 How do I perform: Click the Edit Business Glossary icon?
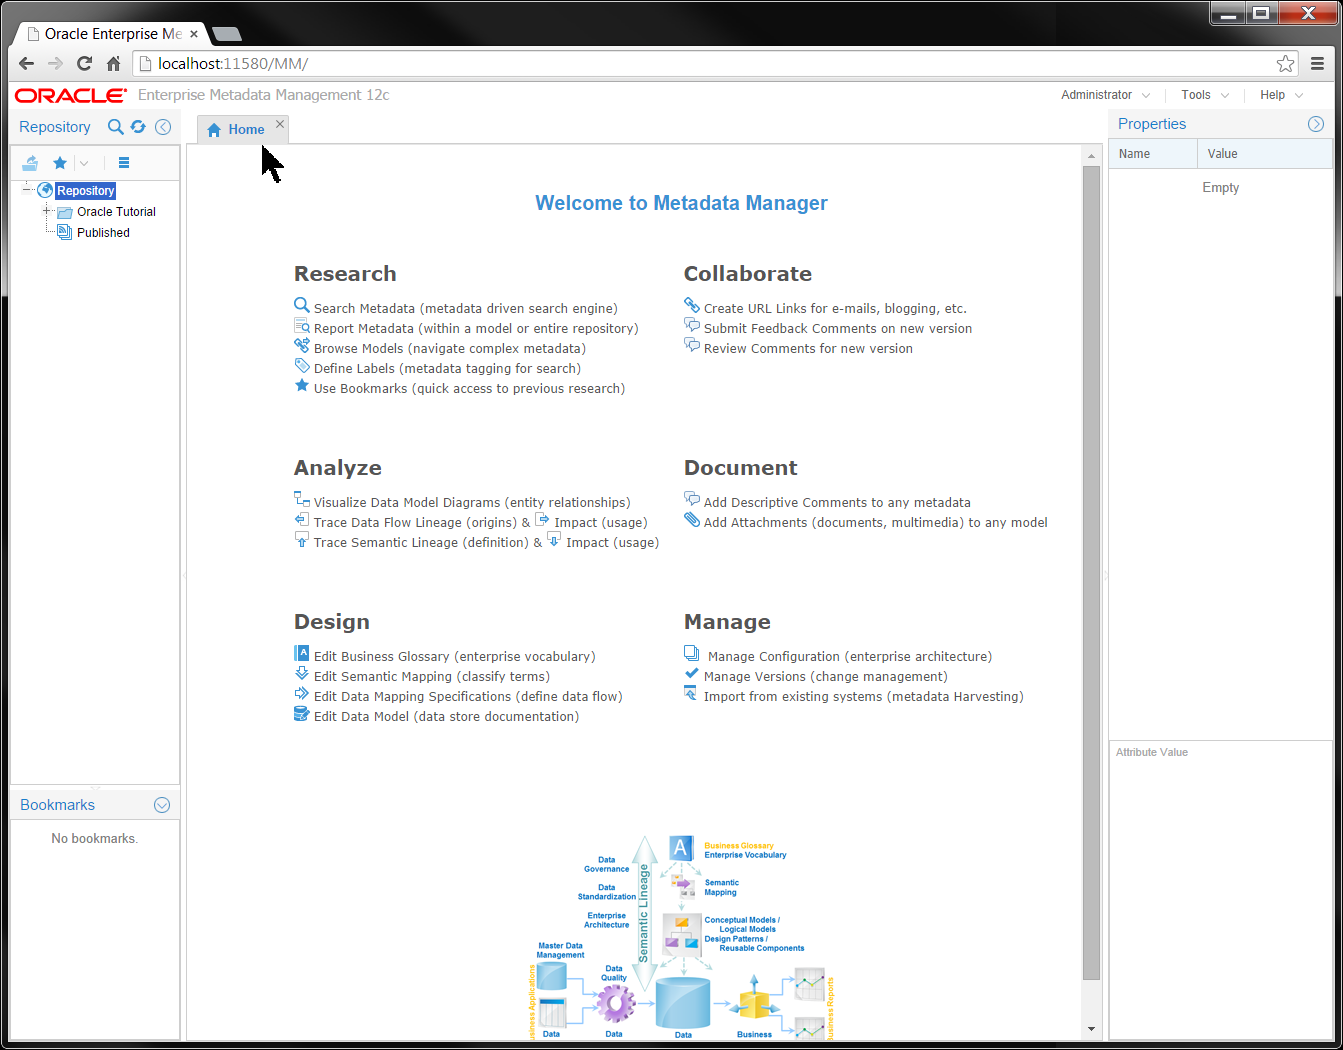pos(302,654)
